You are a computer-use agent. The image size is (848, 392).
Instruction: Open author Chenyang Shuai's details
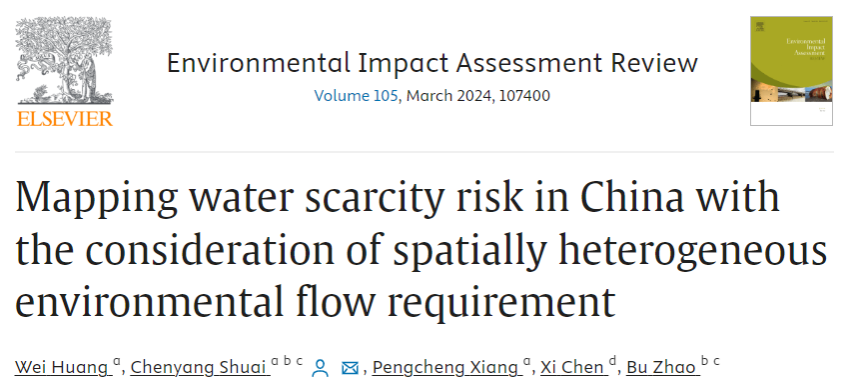click(200, 368)
